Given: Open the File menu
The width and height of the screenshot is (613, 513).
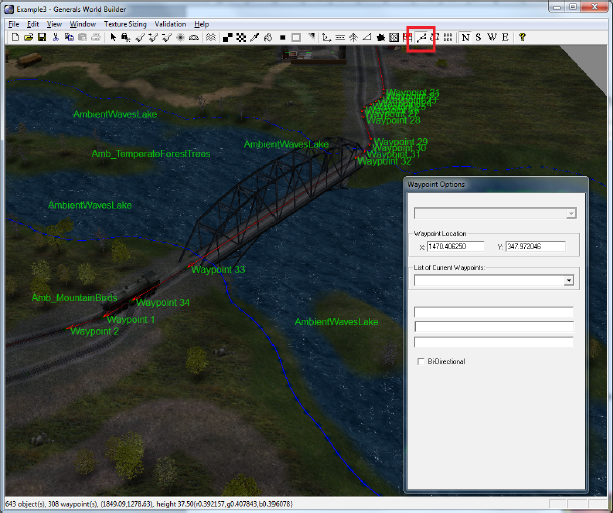Looking at the screenshot, I should (x=14, y=24).
